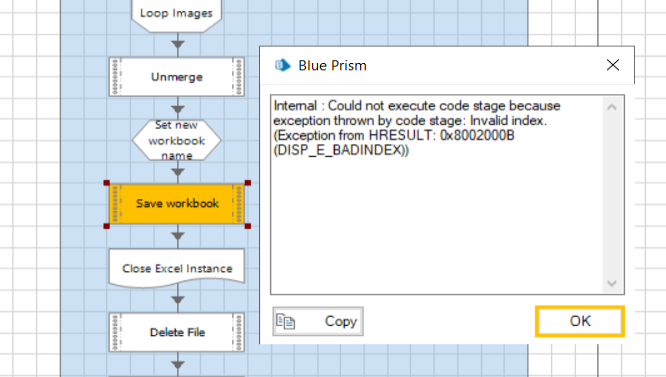
Task: Select the Set new workbook name calculation stage
Action: 177,140
